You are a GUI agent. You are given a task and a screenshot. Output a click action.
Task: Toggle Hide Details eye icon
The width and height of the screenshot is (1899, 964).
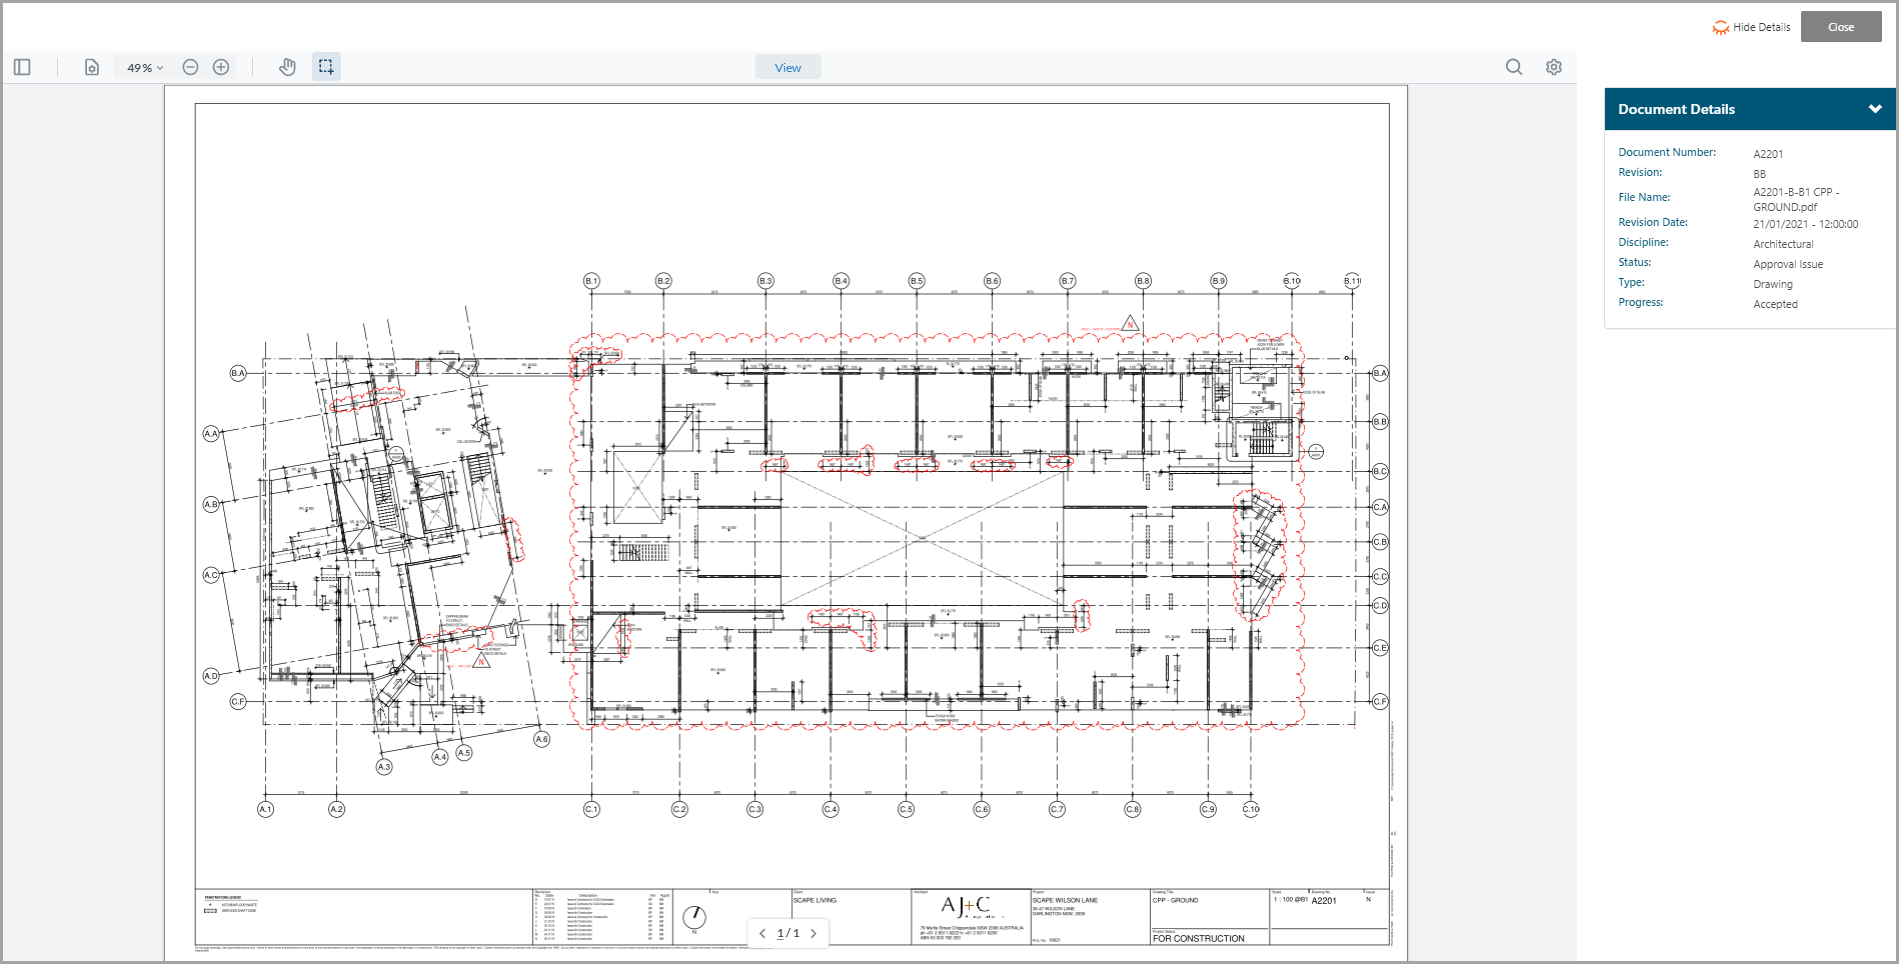coord(1720,28)
